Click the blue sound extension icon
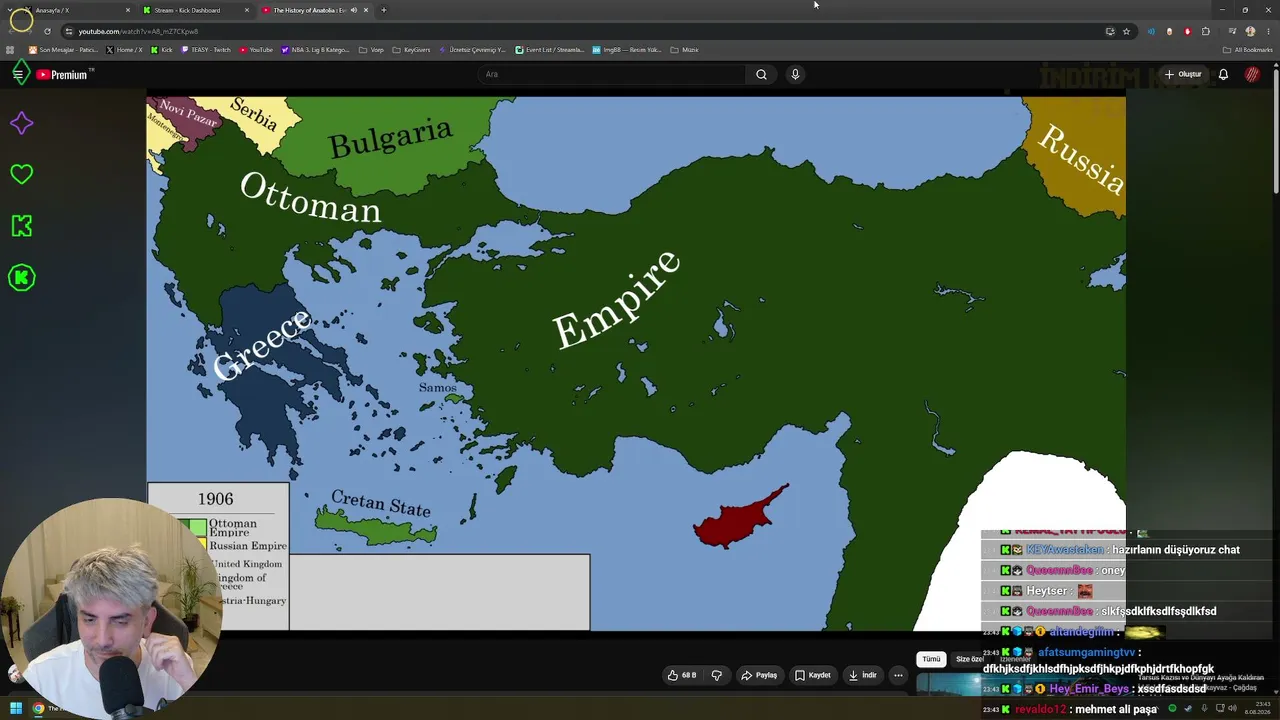This screenshot has width=1280, height=720. point(1151,31)
